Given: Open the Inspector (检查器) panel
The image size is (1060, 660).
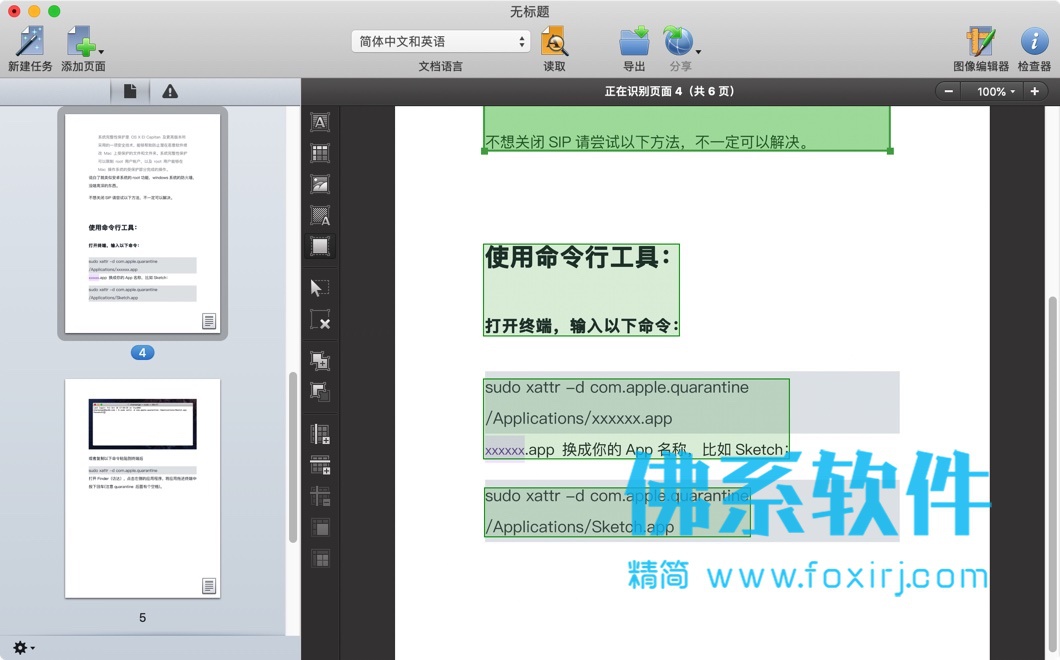Looking at the screenshot, I should [1034, 41].
